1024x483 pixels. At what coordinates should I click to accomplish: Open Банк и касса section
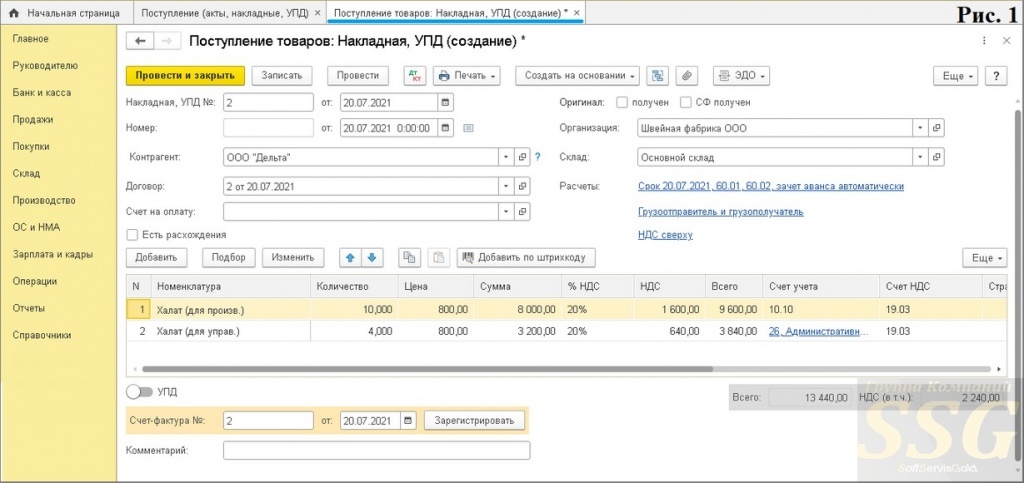coord(42,93)
